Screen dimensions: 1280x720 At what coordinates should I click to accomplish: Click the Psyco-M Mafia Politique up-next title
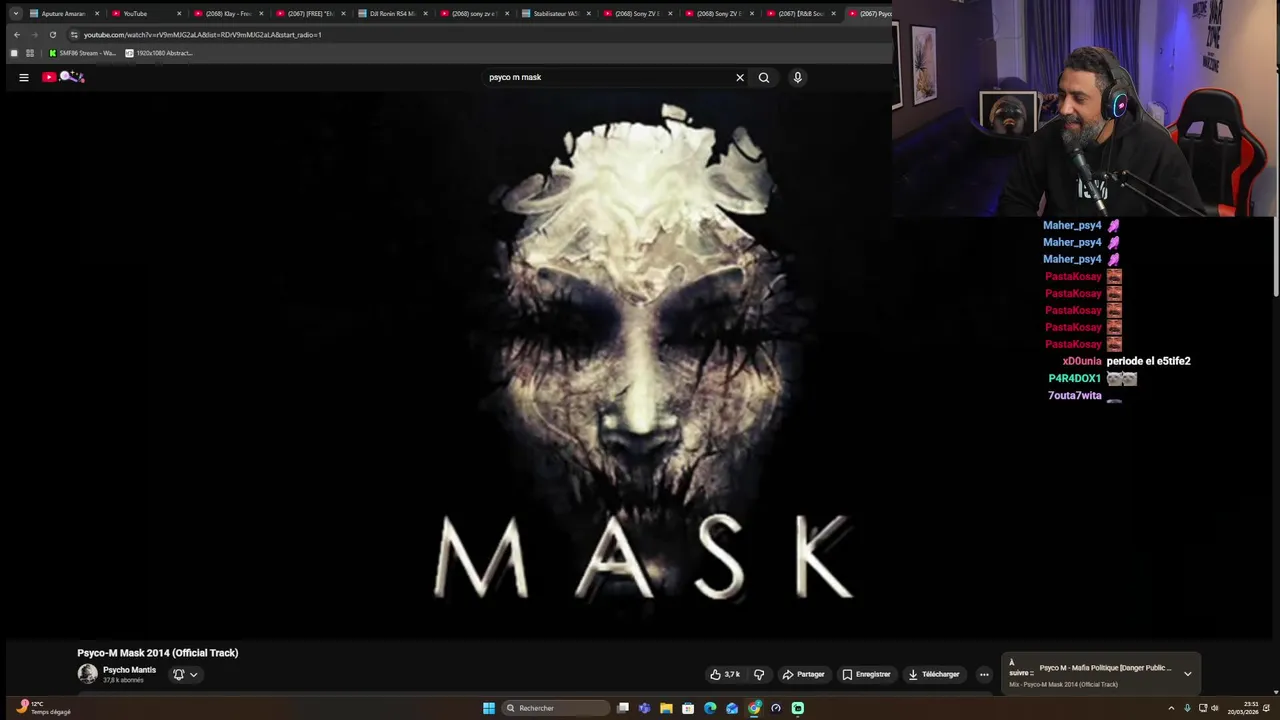tap(1105, 668)
